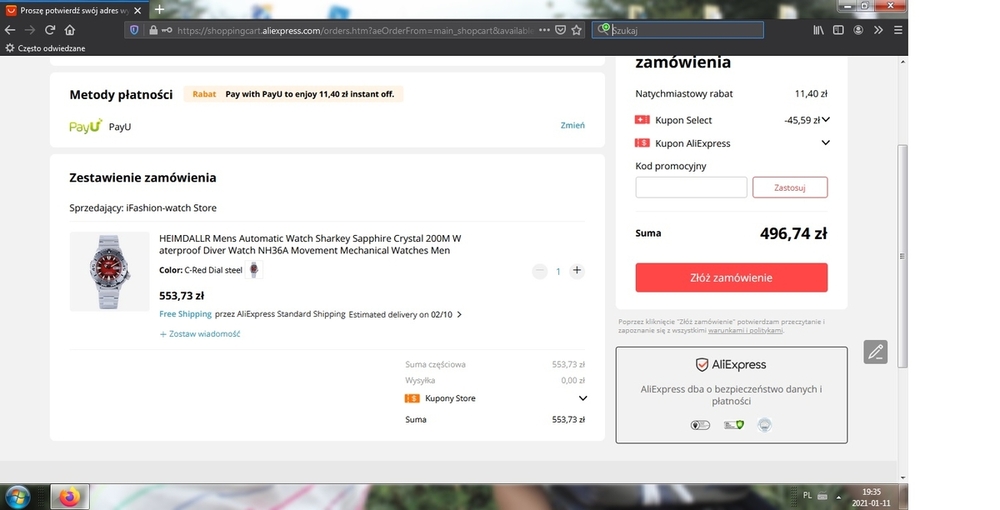Expand the Kupon Select dropdown arrow
This screenshot has height=510, width=1000.
coord(826,120)
